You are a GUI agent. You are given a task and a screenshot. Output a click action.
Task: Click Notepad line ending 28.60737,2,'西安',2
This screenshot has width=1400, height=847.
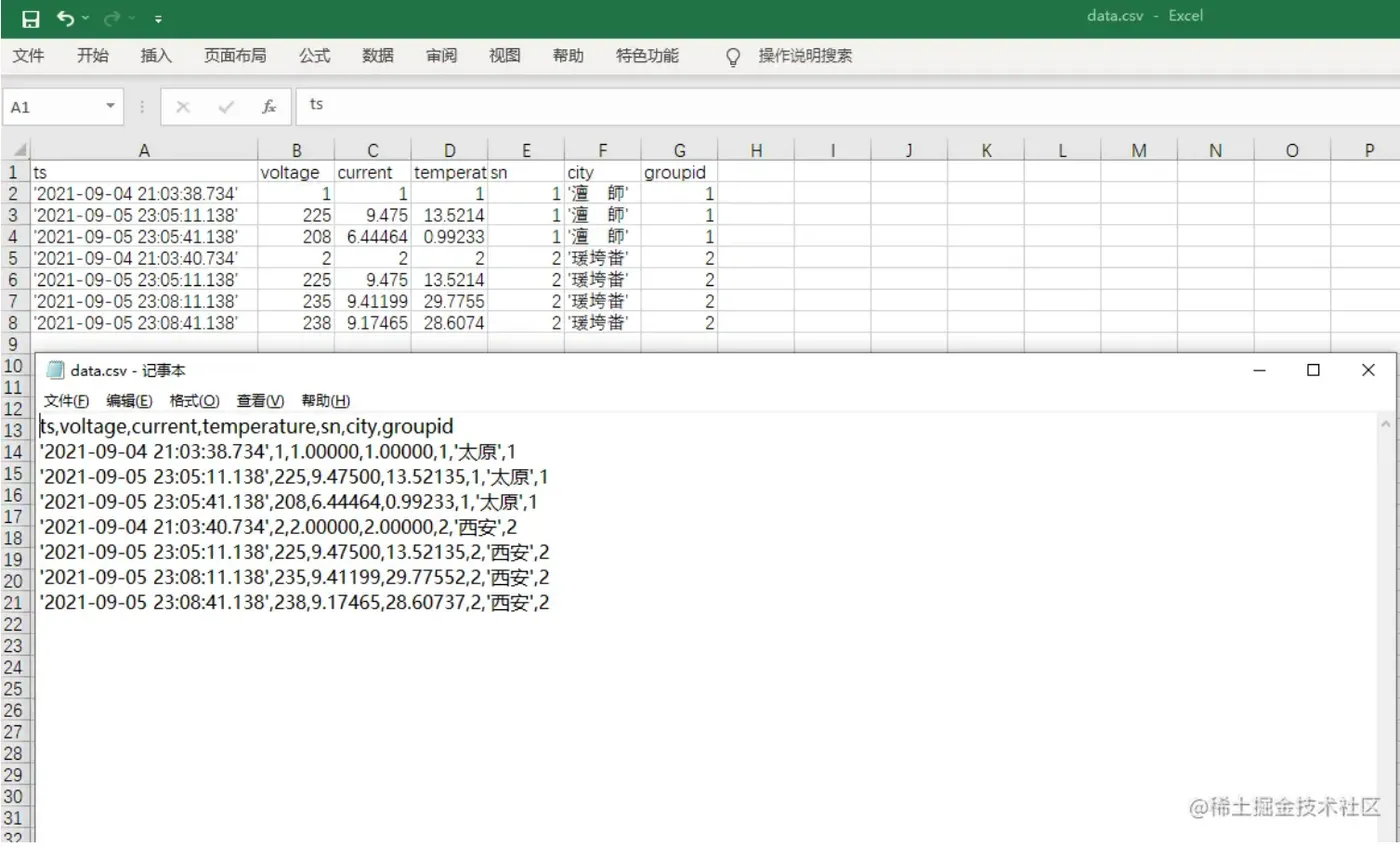coord(294,603)
